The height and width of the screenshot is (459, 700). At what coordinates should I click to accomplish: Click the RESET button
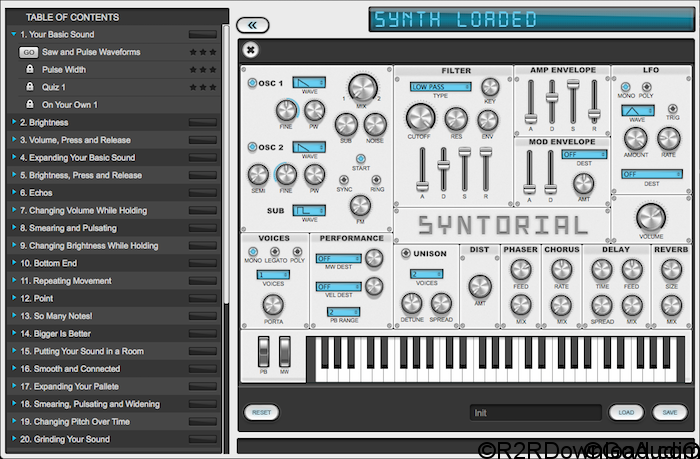(262, 412)
